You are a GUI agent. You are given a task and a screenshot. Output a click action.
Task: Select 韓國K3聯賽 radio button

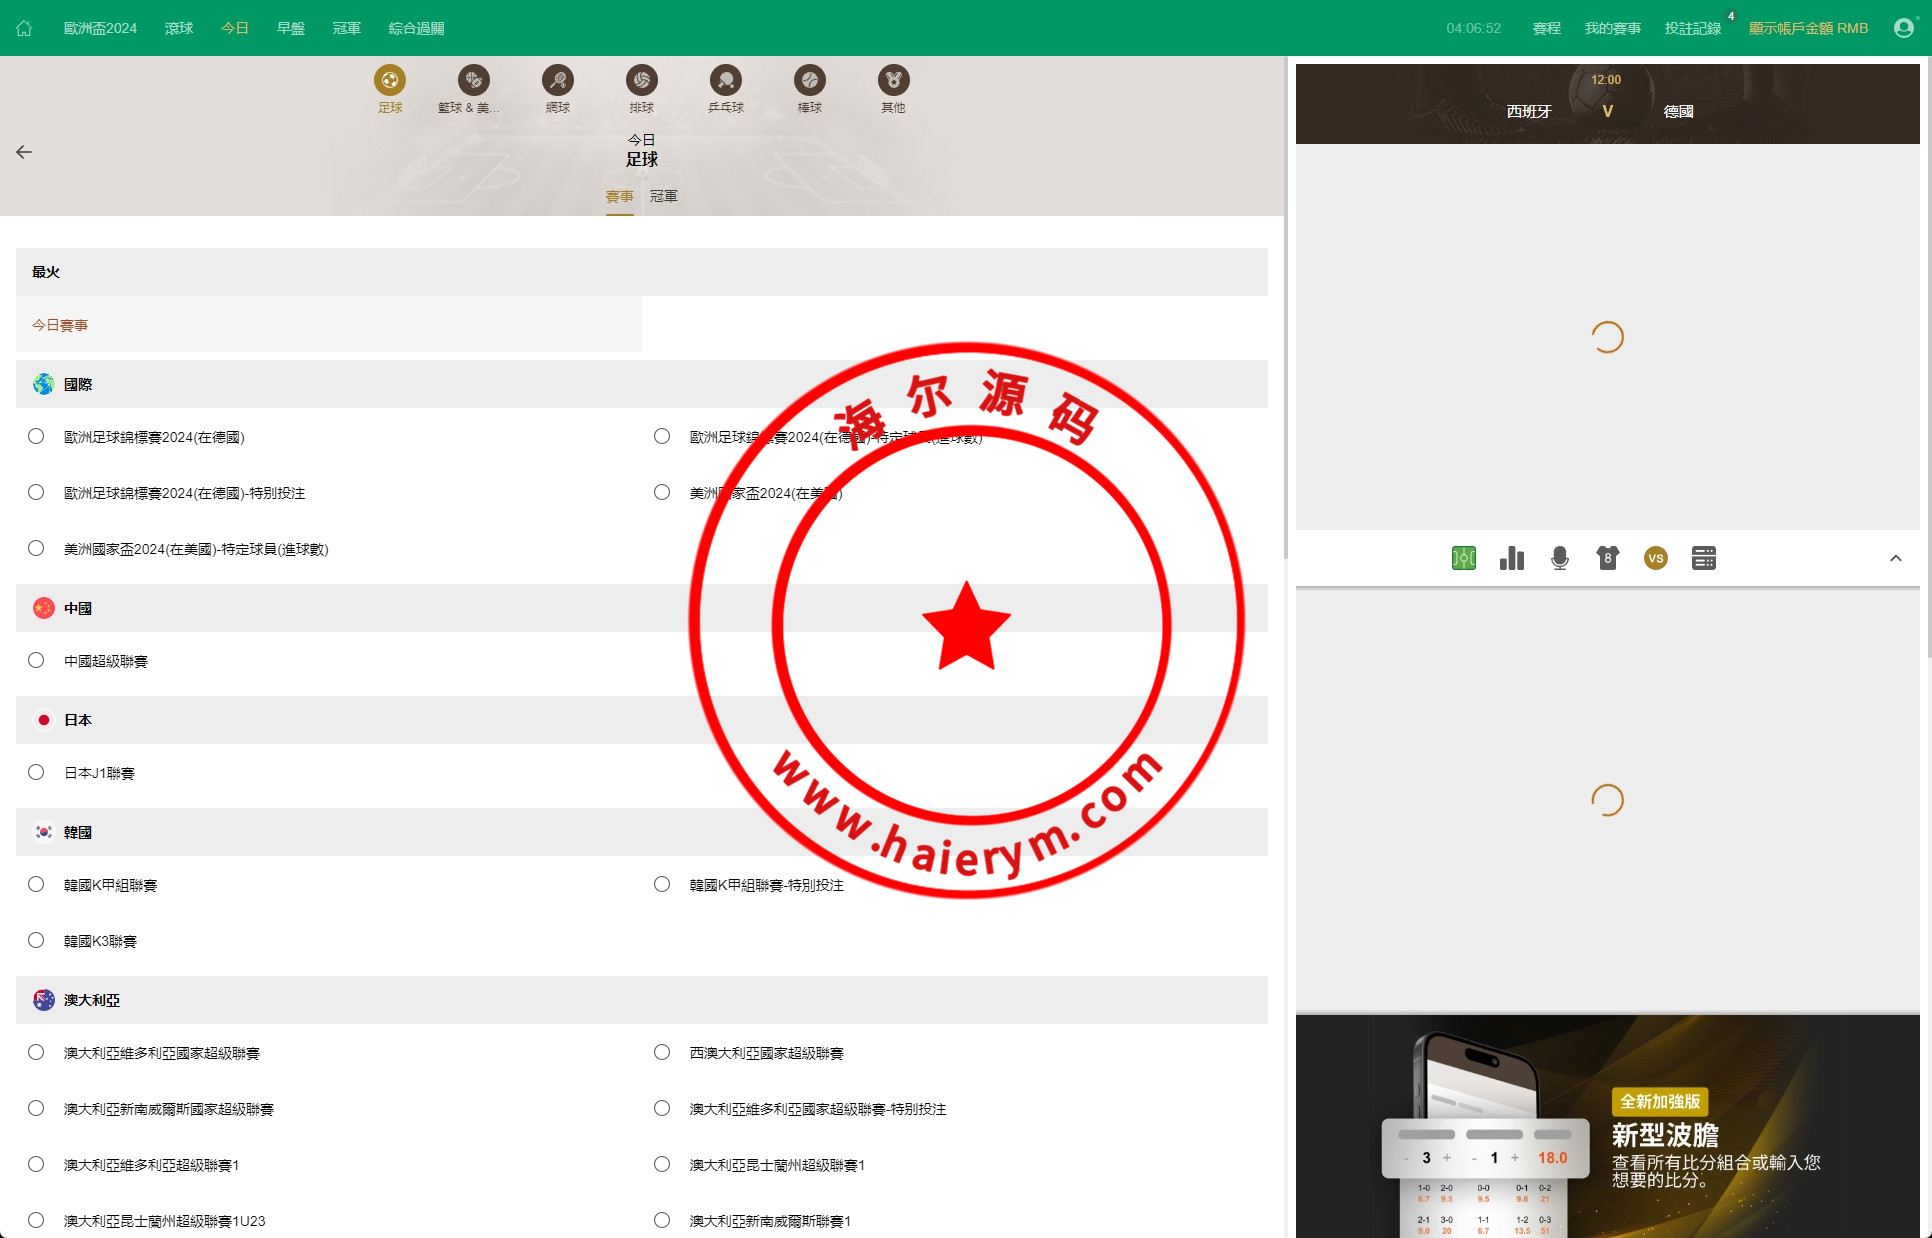36,940
